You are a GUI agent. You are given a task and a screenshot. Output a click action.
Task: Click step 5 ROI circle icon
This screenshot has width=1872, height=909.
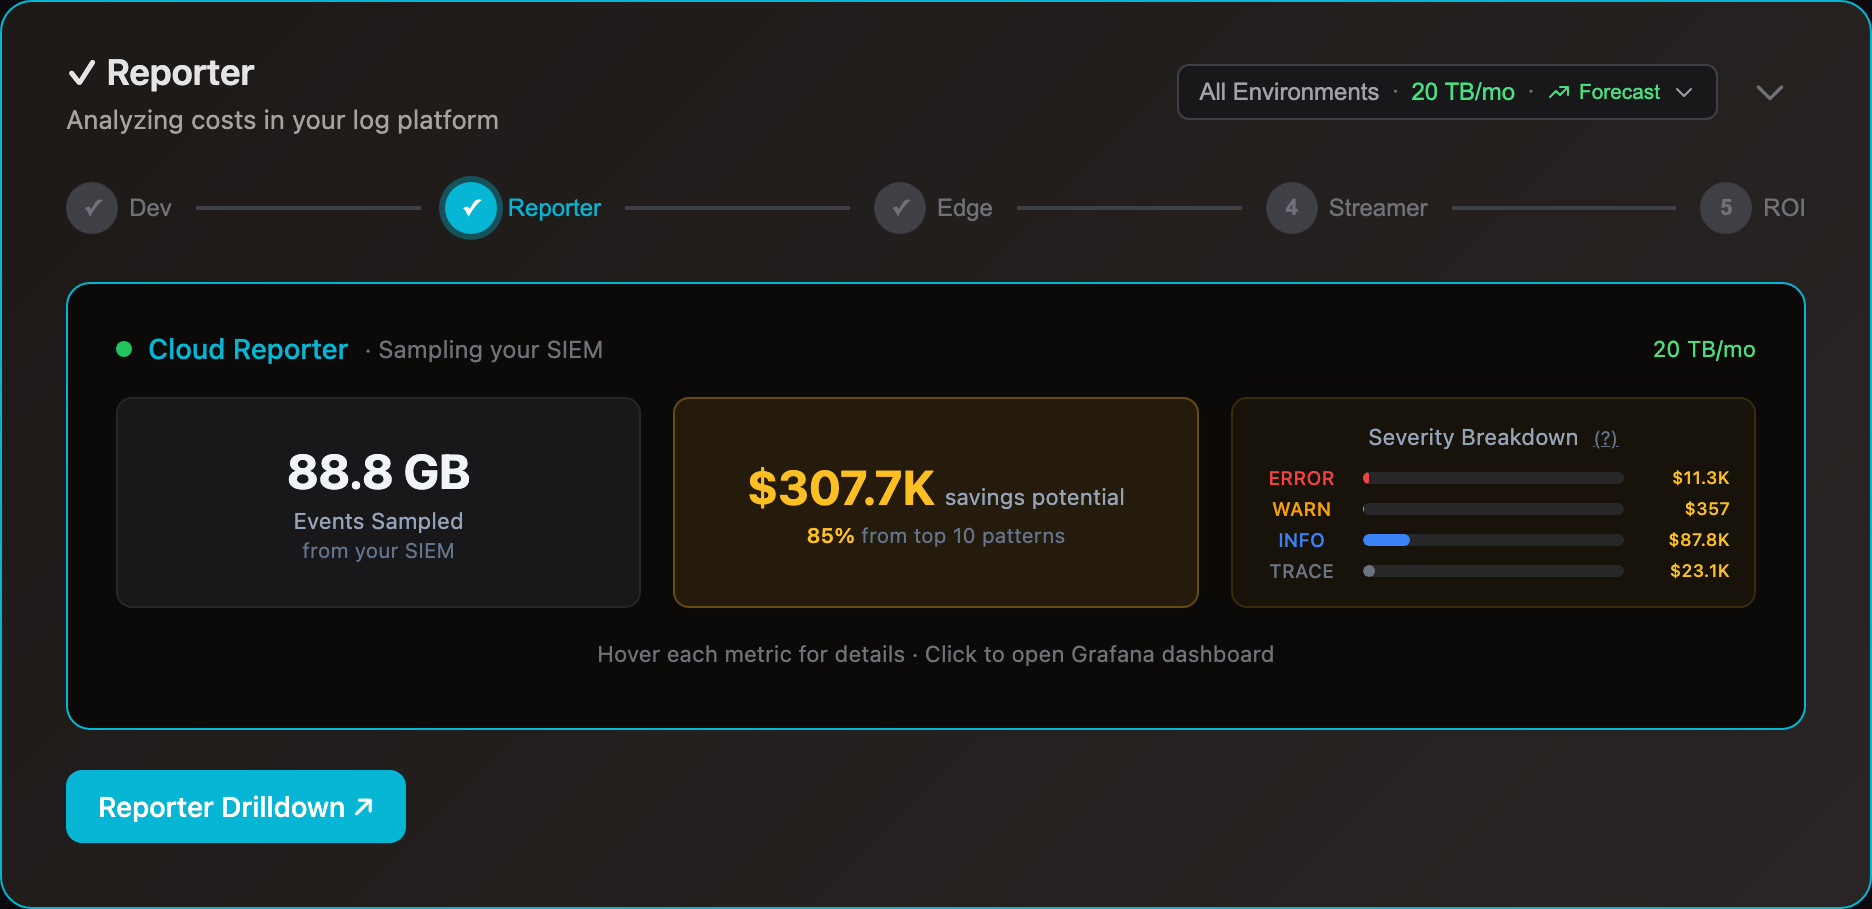click(x=1725, y=208)
